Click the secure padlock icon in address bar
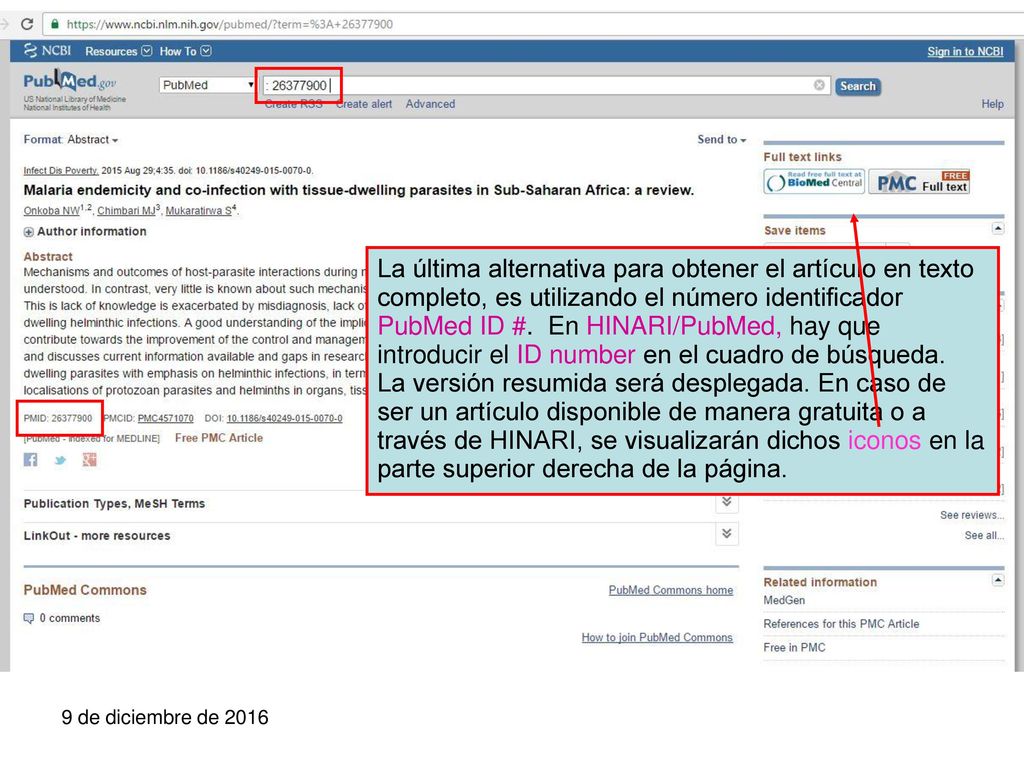The image size is (1024, 768). [56, 24]
